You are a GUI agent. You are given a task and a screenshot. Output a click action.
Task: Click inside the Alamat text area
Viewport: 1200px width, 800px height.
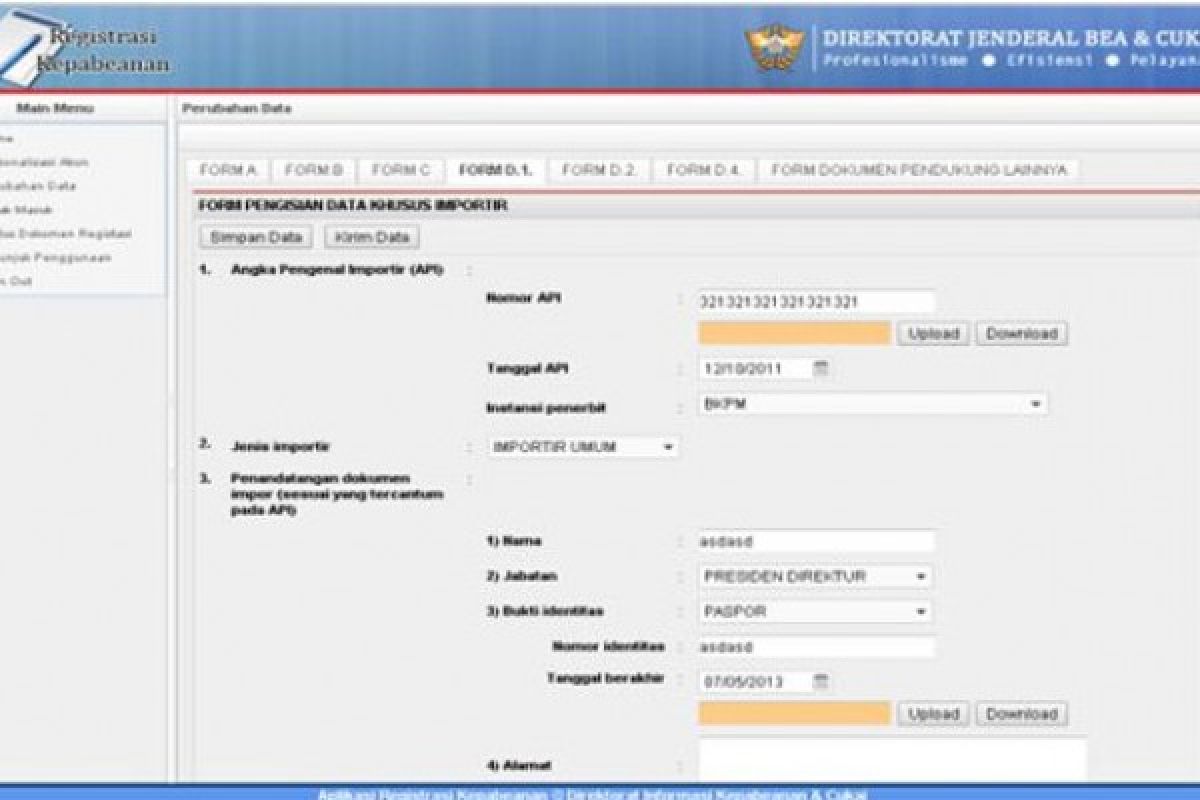pyautogui.click(x=890, y=762)
